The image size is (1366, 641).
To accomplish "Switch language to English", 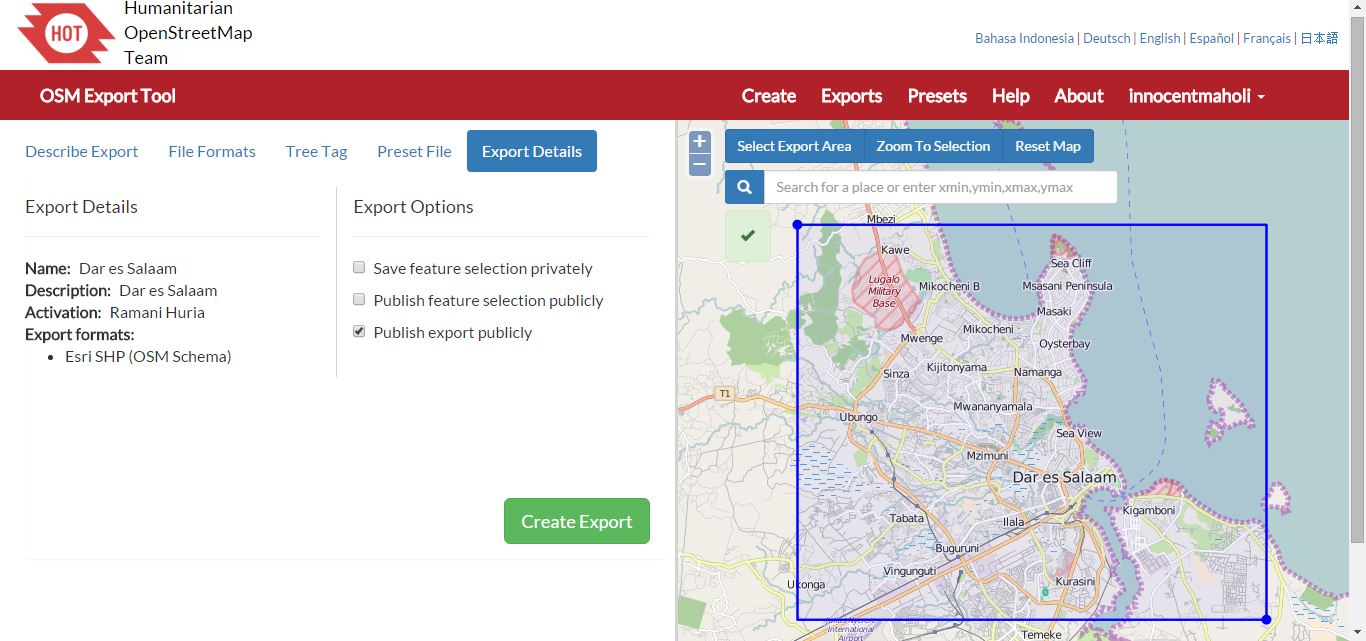I will point(1160,38).
